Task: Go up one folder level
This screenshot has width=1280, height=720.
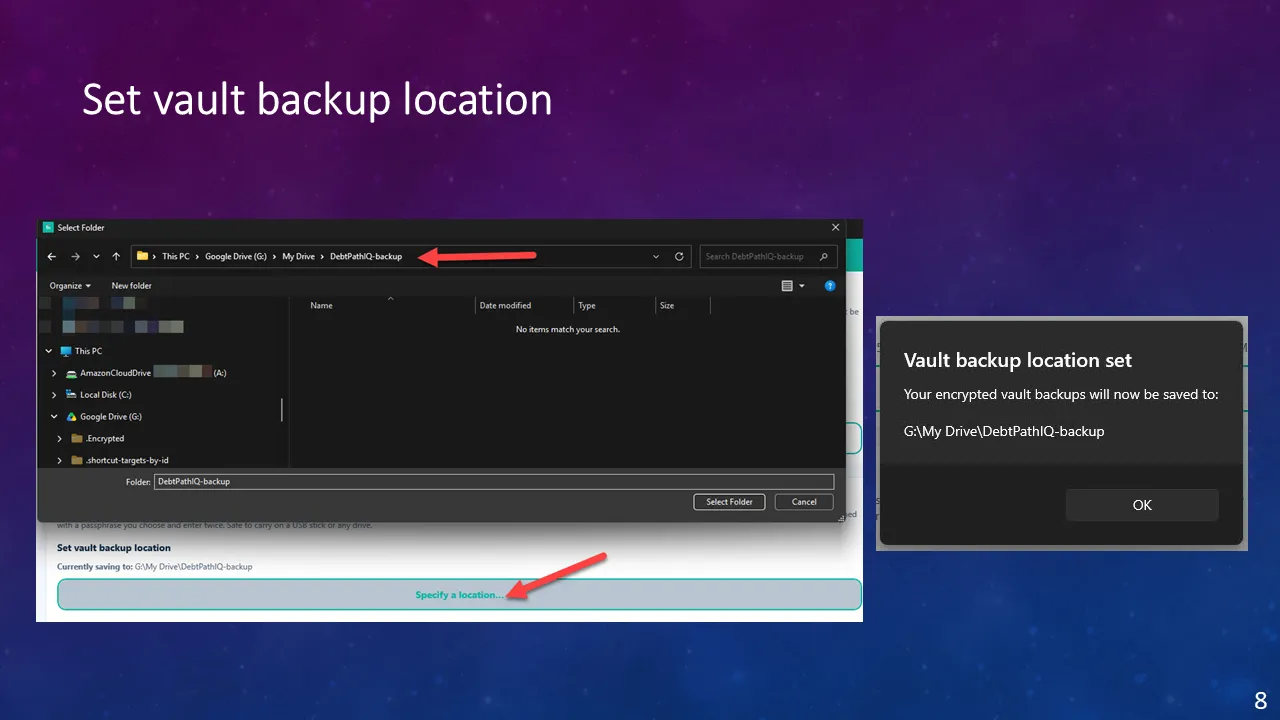Action: (x=116, y=256)
